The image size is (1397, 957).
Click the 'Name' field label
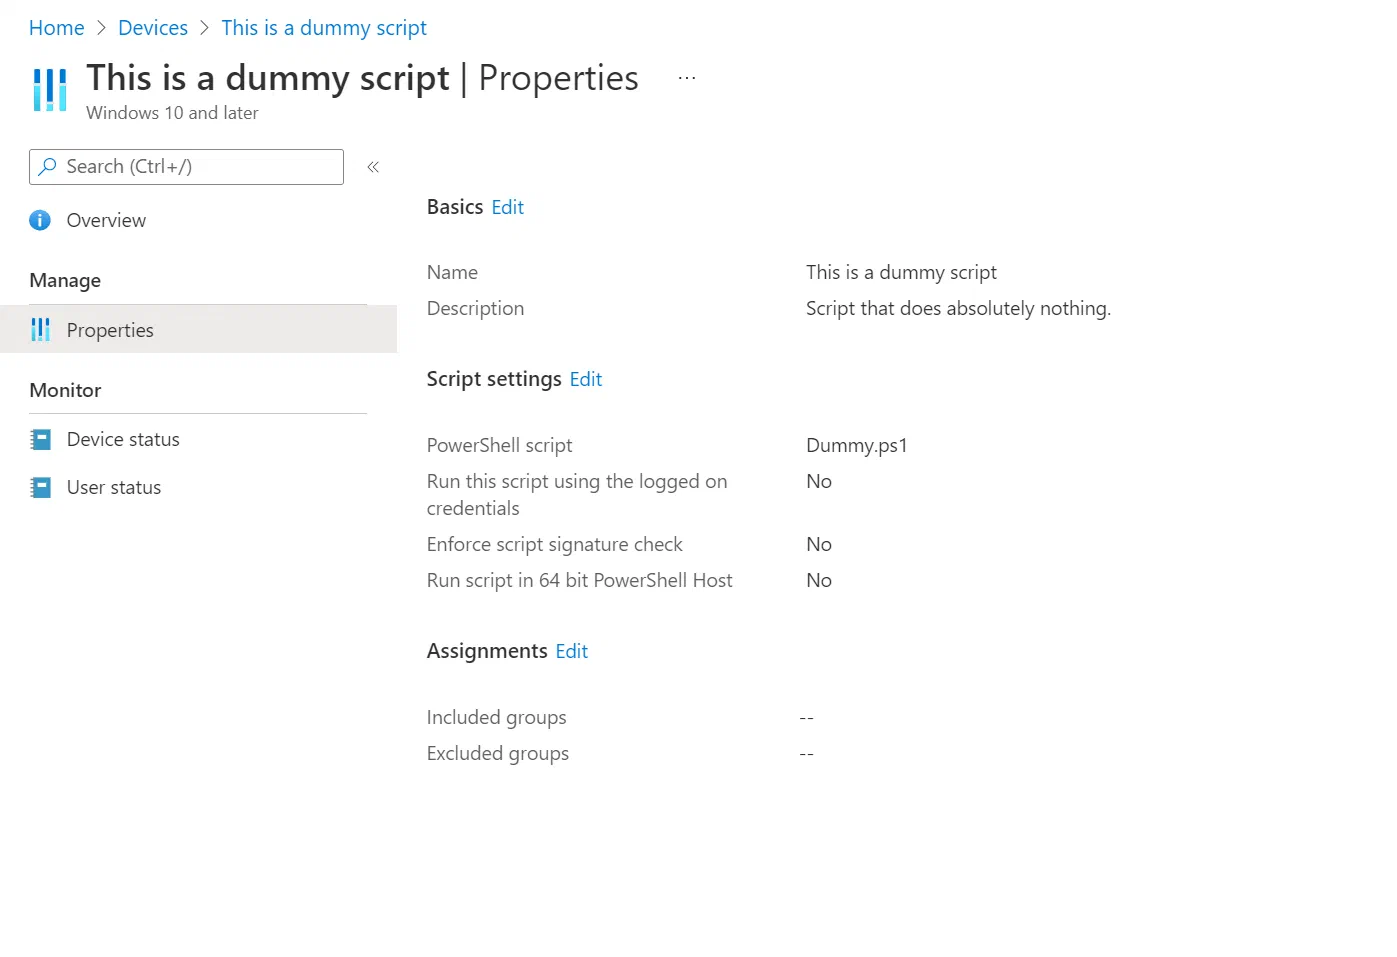452,272
